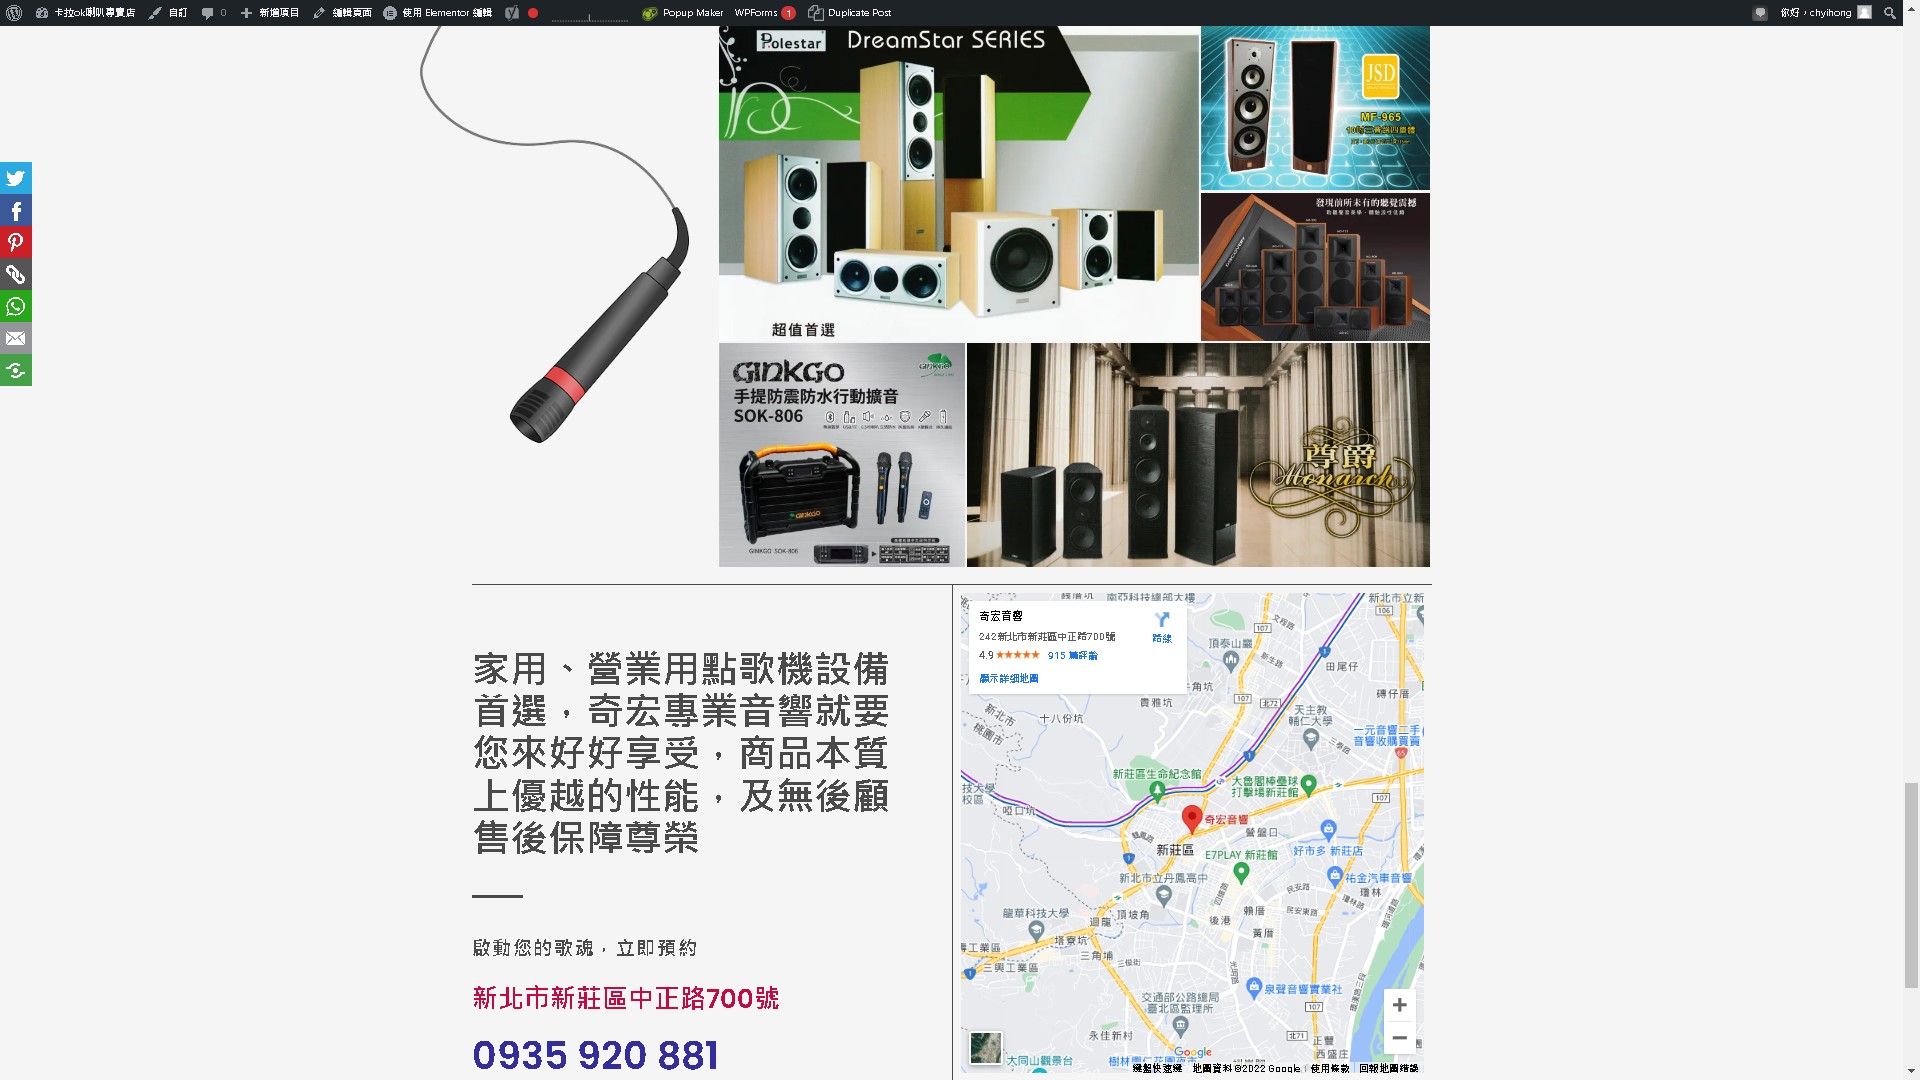Click 回報地圖錯誤 link on map
The height and width of the screenshot is (1080, 1920).
[x=1389, y=1068]
